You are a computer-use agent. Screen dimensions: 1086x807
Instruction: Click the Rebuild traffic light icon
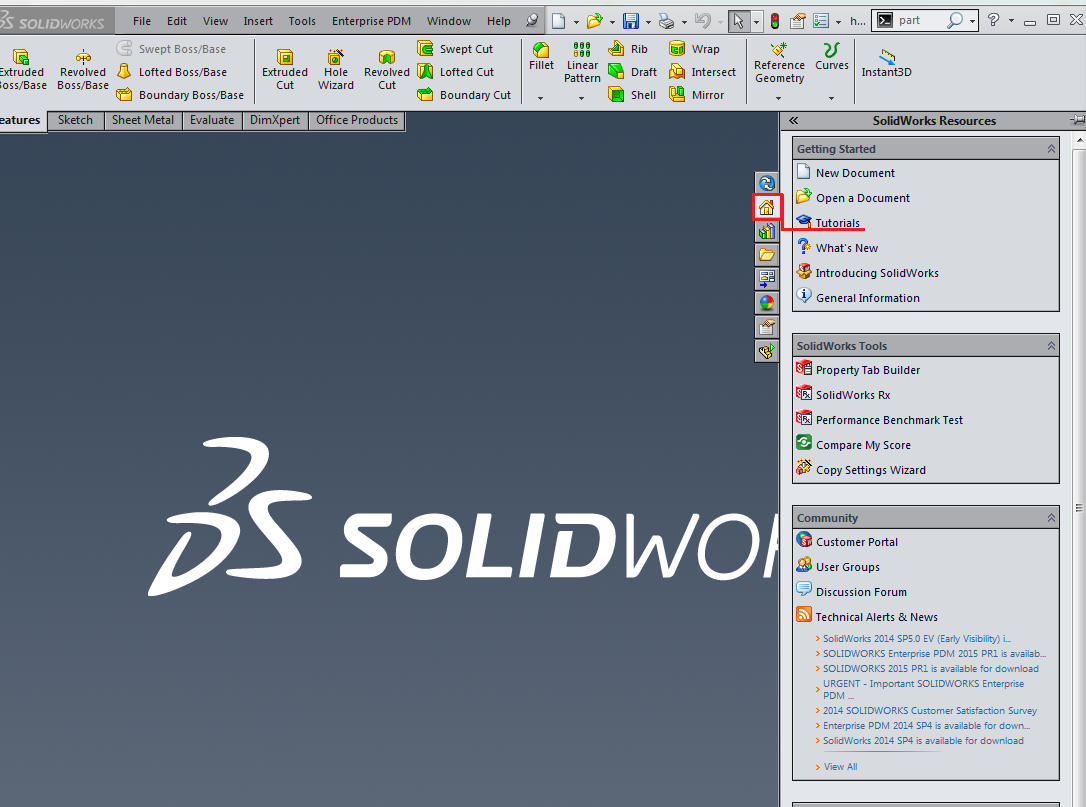click(774, 21)
